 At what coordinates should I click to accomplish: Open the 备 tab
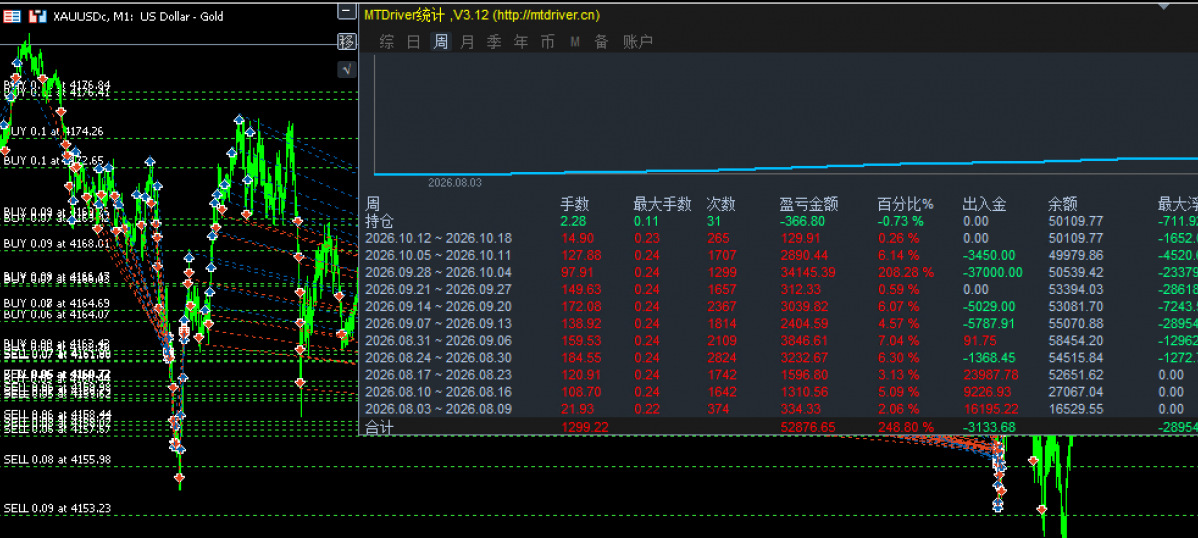coord(601,42)
